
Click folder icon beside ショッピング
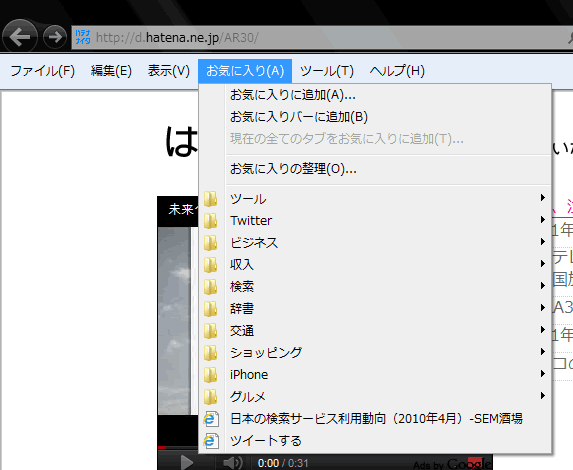[210, 353]
